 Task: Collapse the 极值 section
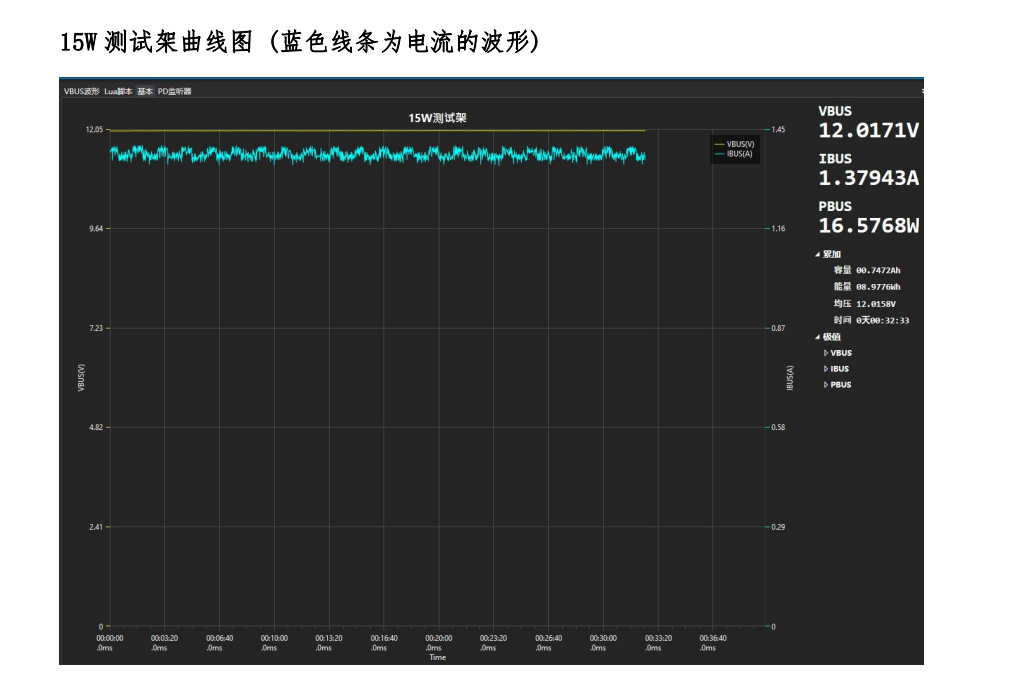coord(817,336)
